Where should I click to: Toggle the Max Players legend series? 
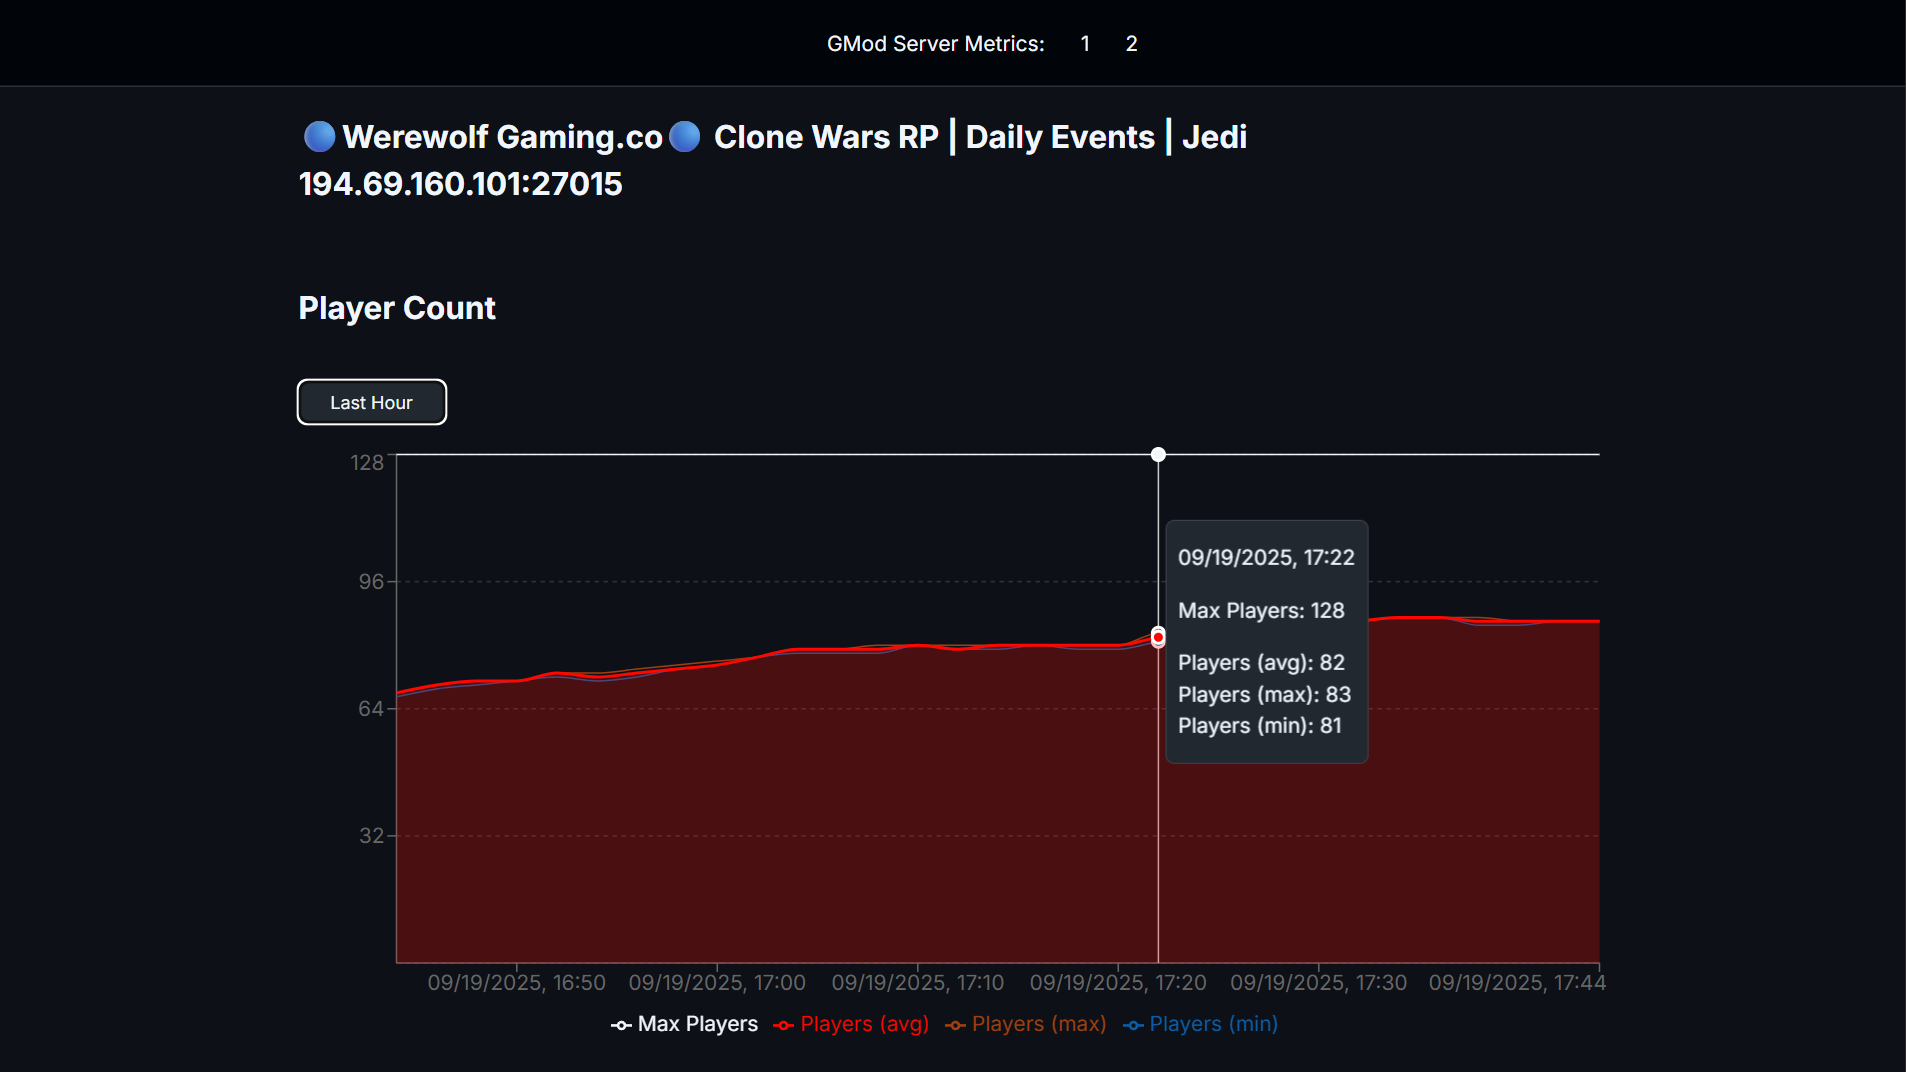point(684,1024)
